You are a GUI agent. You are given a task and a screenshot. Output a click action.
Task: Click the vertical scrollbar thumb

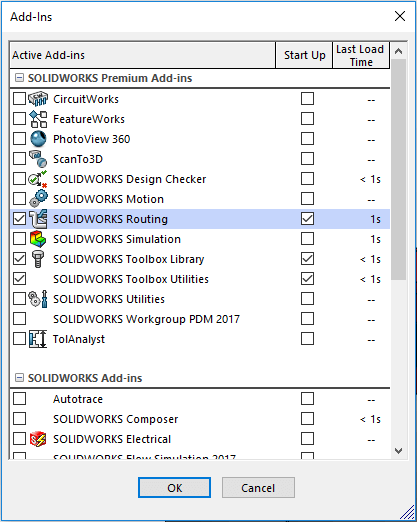tap(398, 170)
